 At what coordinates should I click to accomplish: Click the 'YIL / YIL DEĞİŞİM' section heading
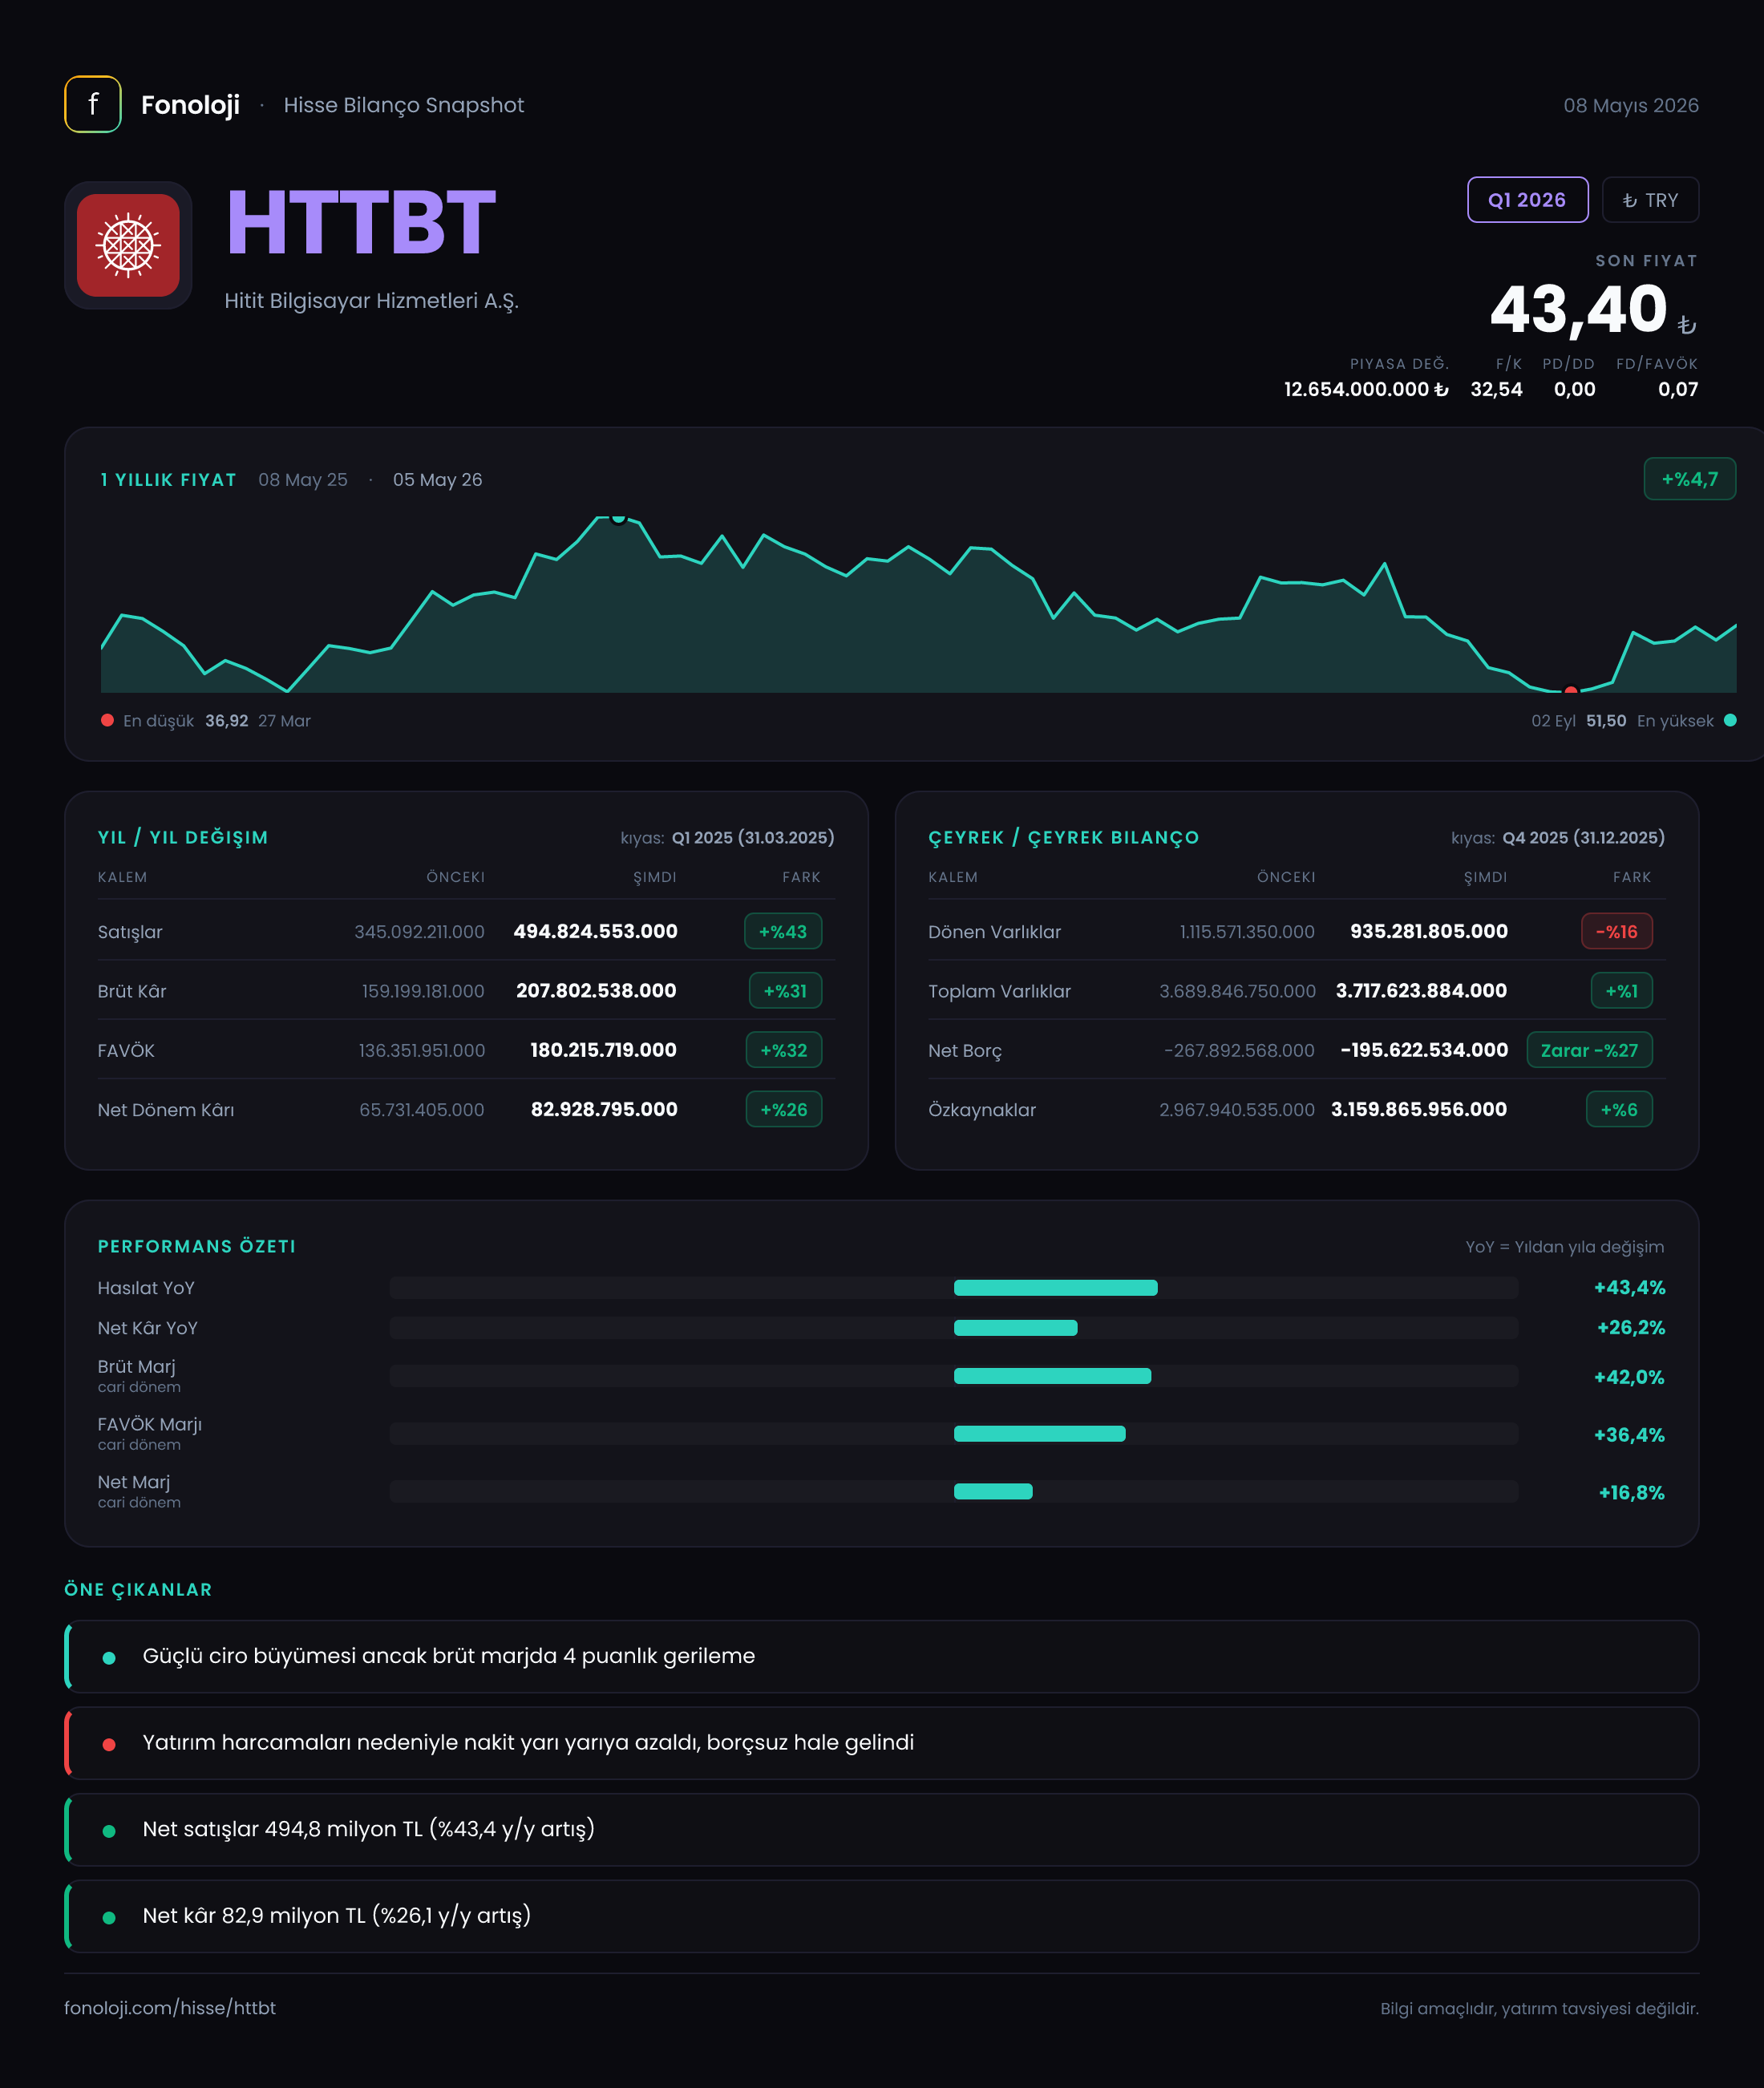tap(183, 837)
